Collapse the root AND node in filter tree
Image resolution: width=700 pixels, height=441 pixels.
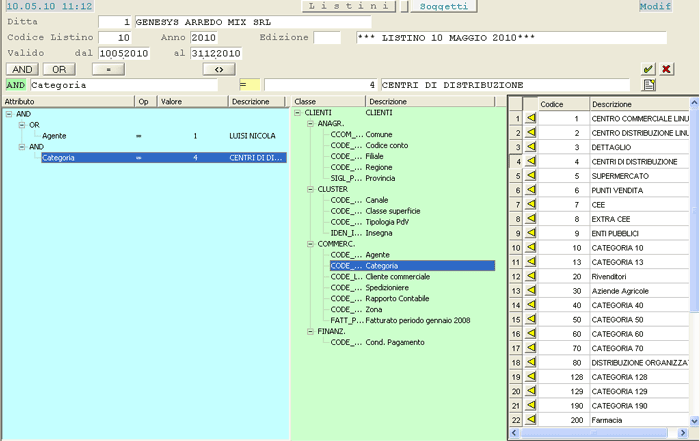[x=8, y=114]
